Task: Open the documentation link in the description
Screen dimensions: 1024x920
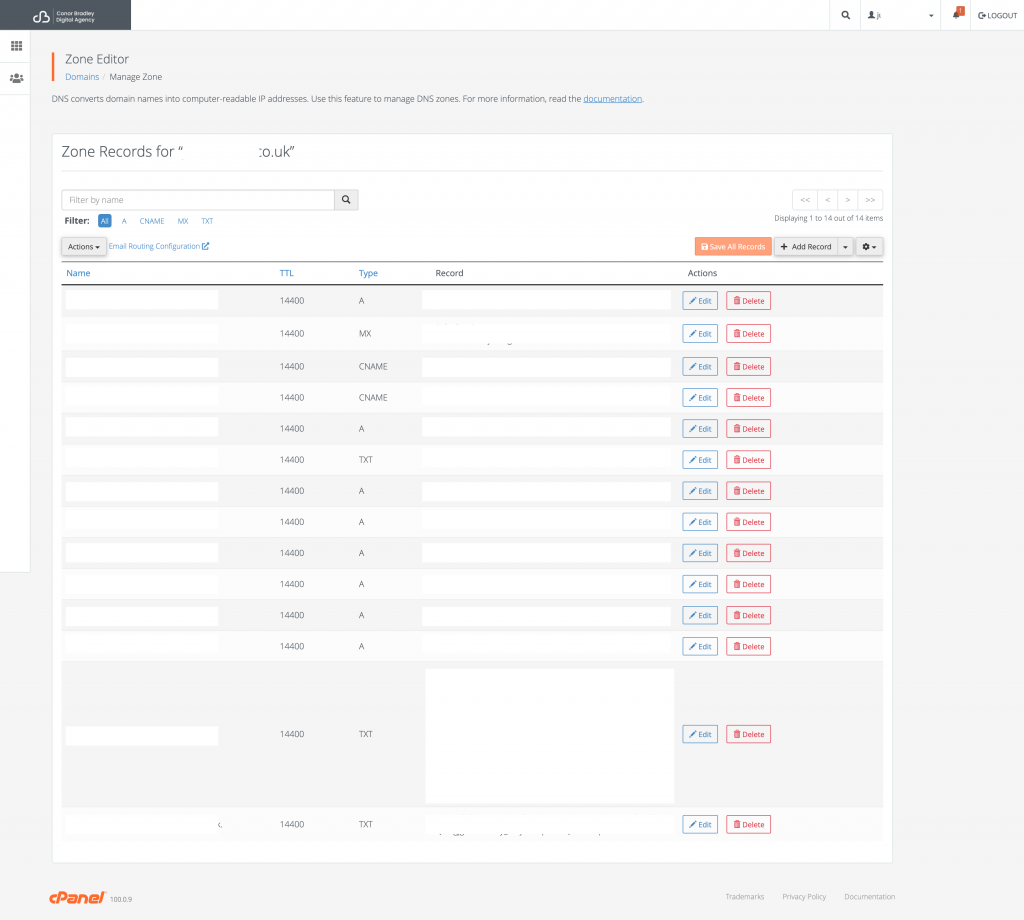Action: 612,98
